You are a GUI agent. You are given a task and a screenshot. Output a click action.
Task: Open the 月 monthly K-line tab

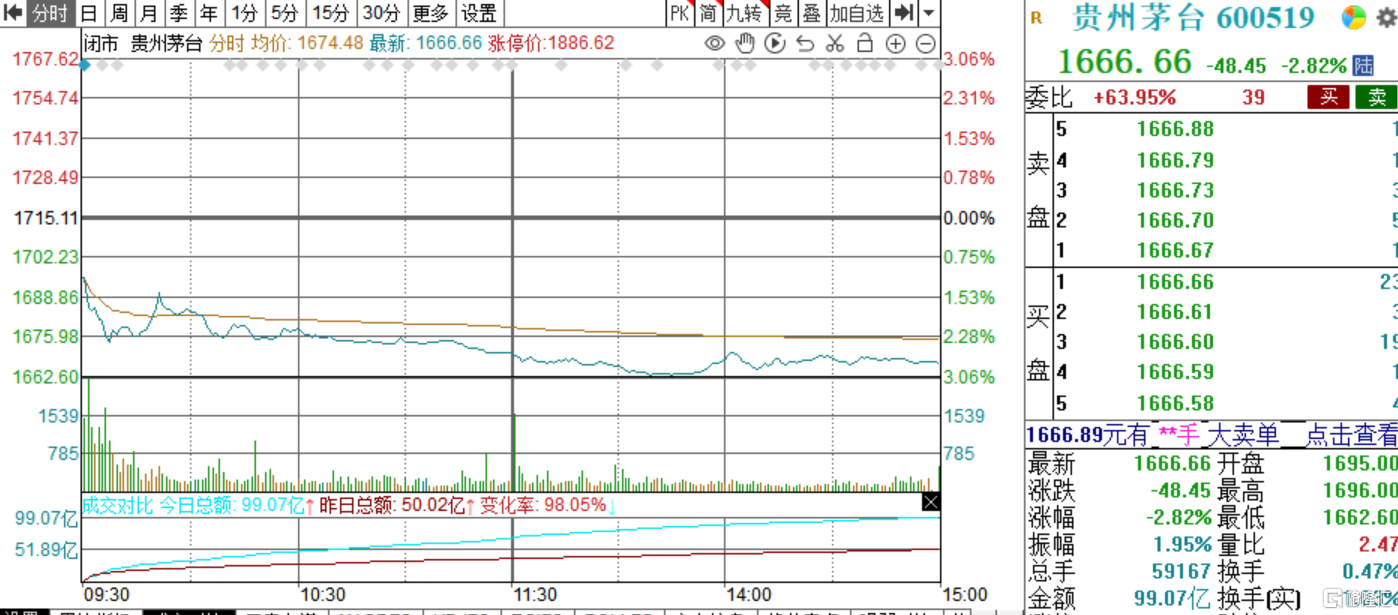[149, 13]
